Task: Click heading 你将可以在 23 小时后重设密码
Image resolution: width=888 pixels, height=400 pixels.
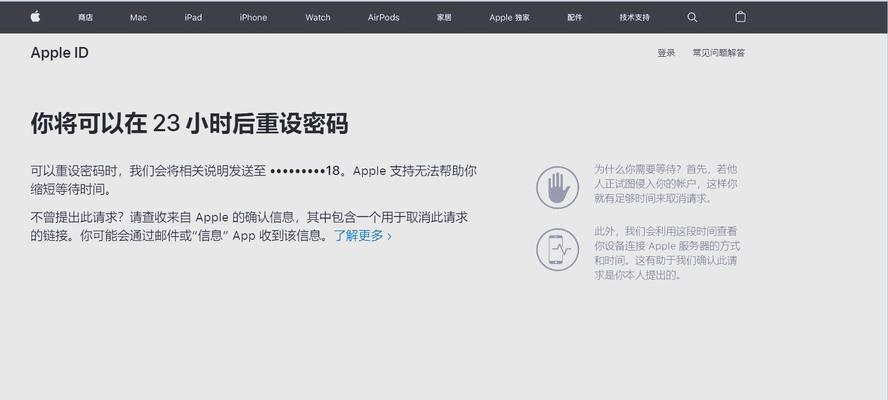Action: coord(189,124)
